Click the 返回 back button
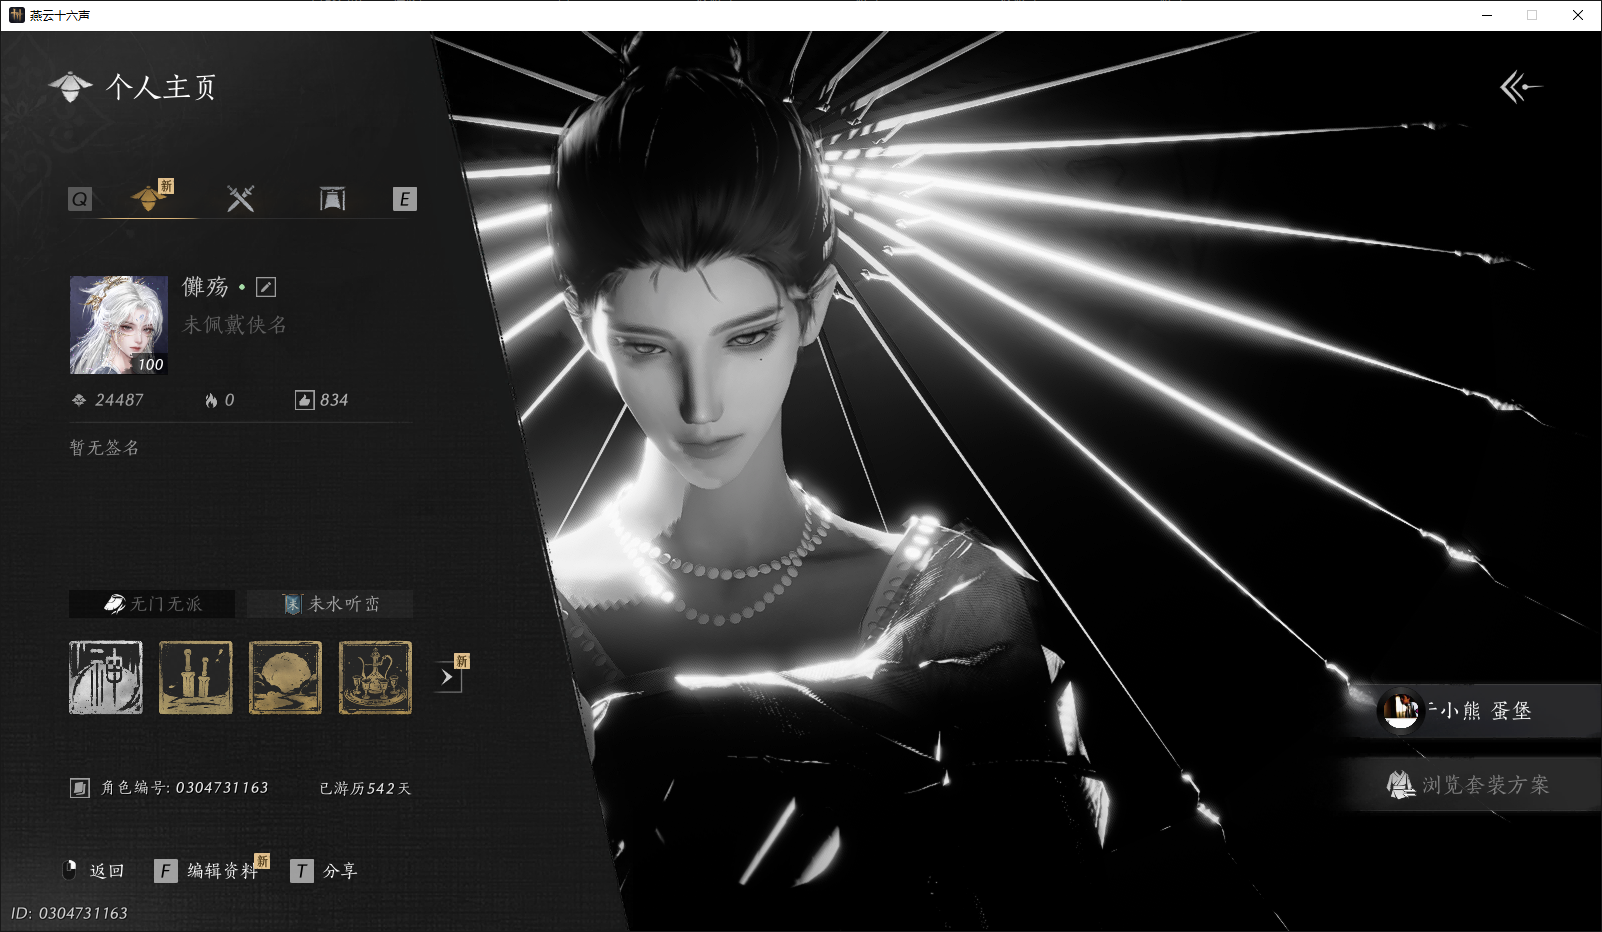The image size is (1602, 932). [x=93, y=871]
